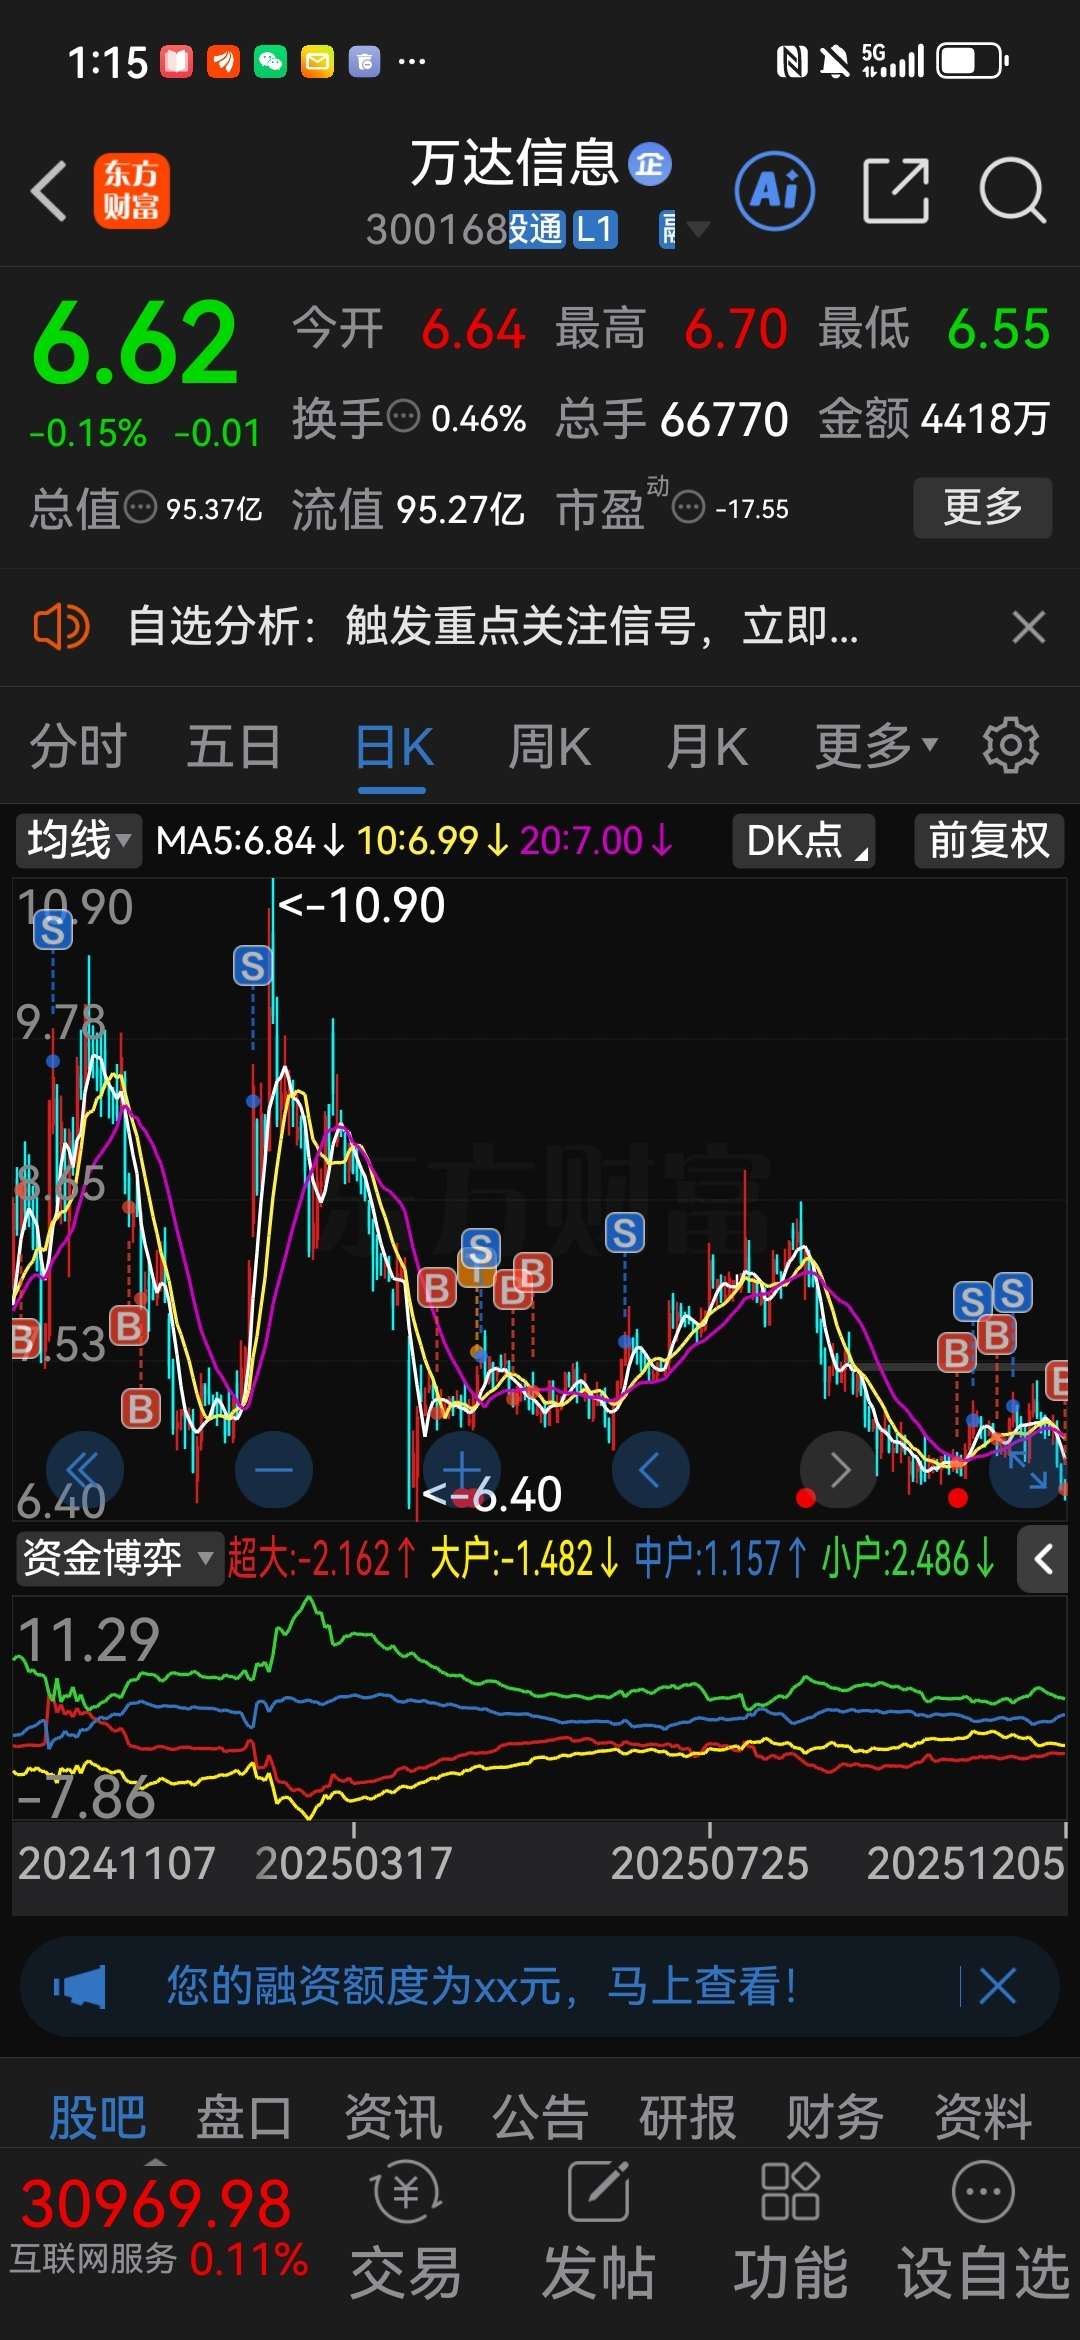Move chart right with right arrow
The image size is (1080, 2340).
click(839, 1470)
